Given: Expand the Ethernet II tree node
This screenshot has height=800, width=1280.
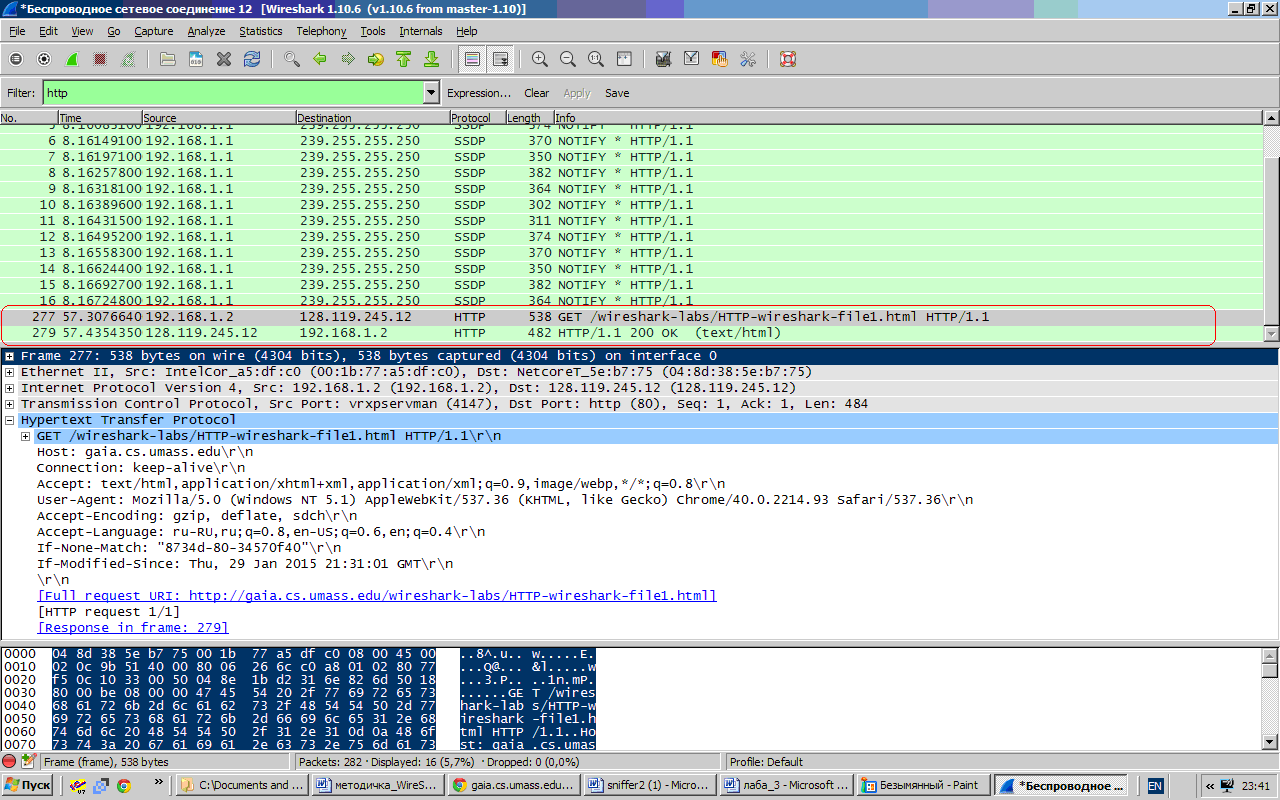Looking at the screenshot, I should tap(9, 372).
